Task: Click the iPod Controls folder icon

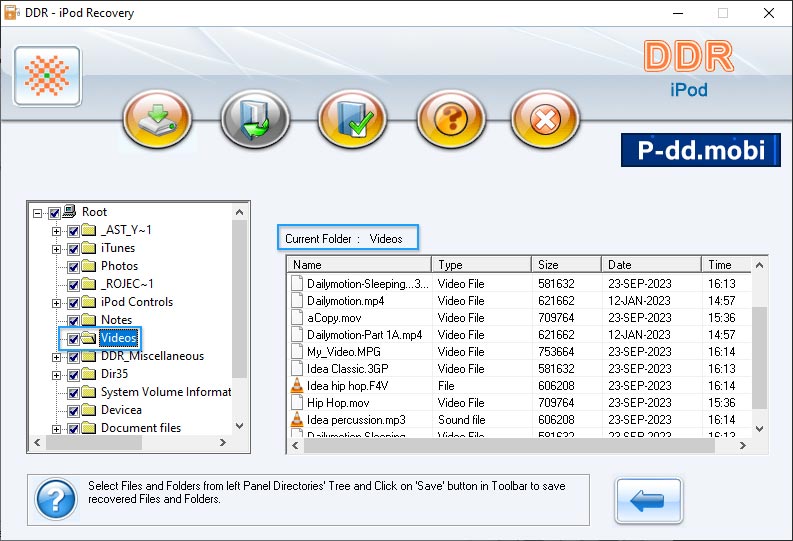Action: (89, 302)
